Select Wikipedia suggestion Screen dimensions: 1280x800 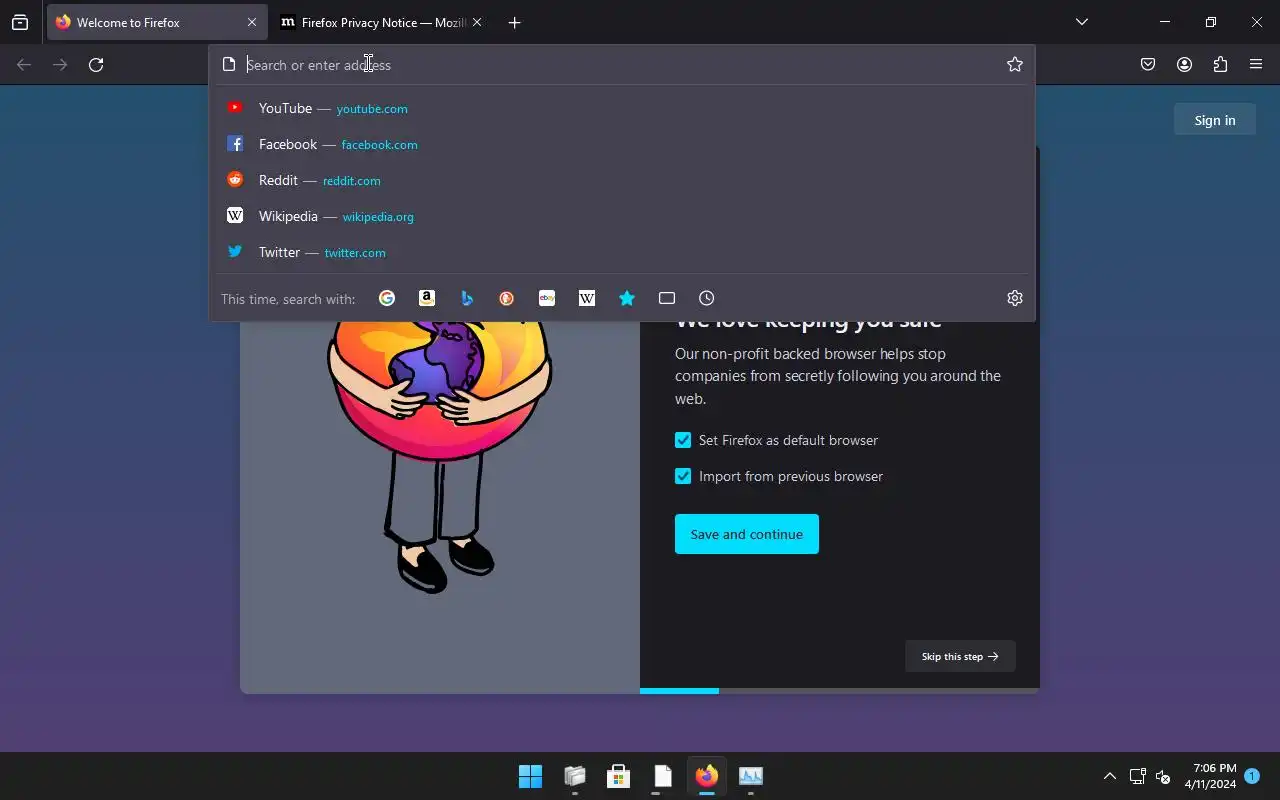coord(622,216)
